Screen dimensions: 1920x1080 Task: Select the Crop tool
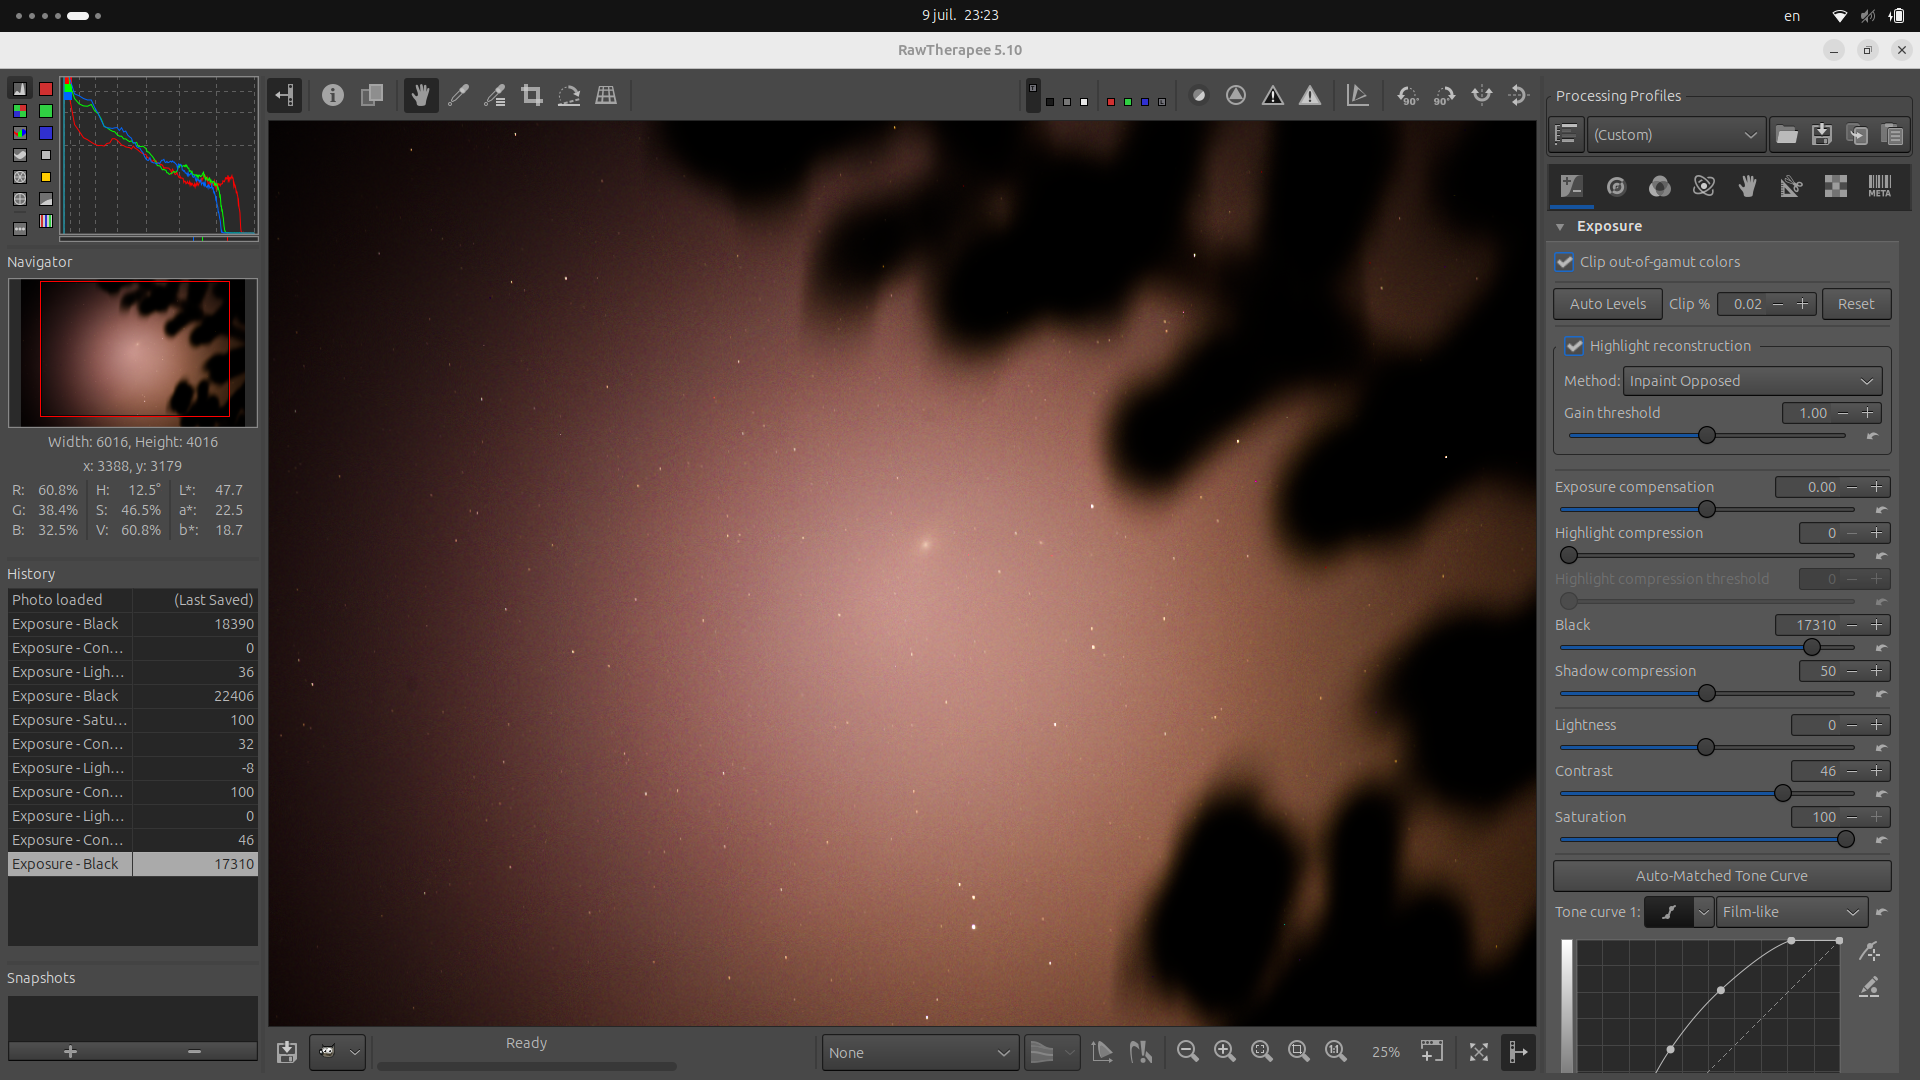[532, 96]
